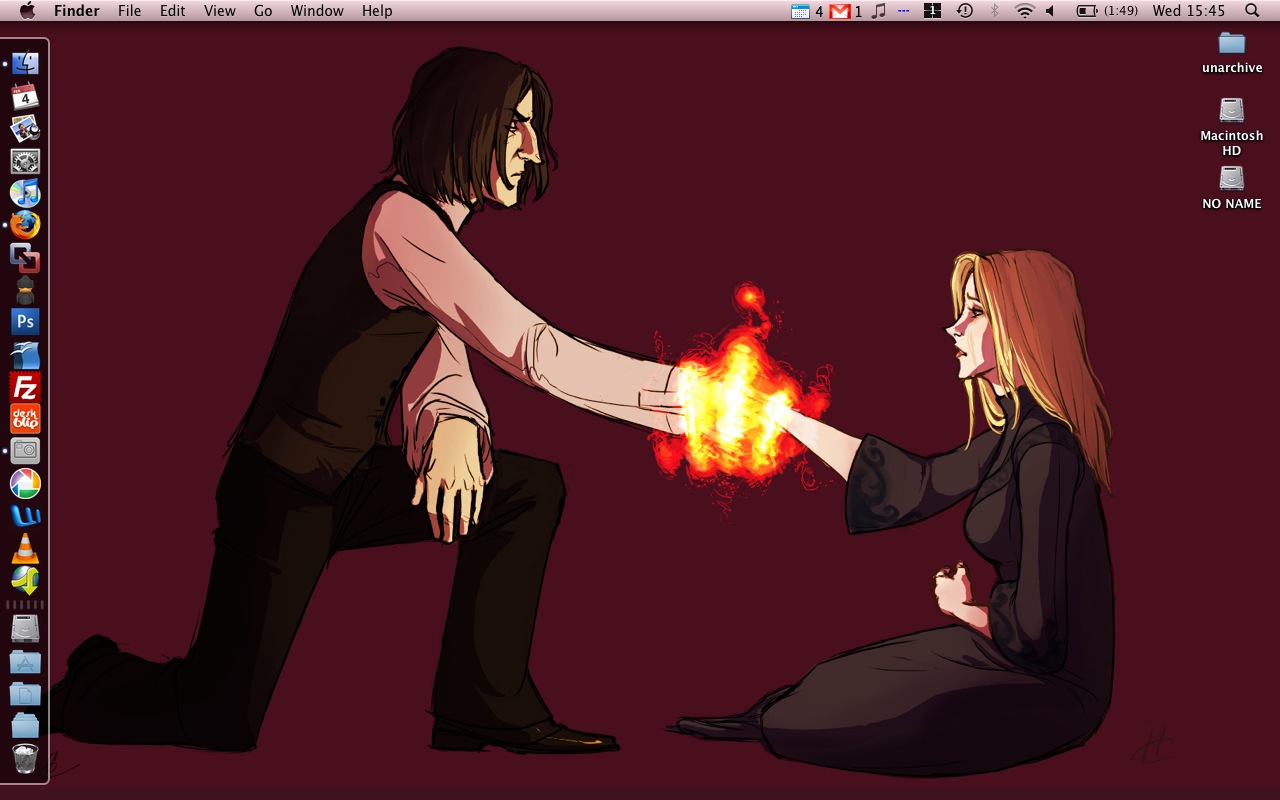The image size is (1280, 800).
Task: Launch Firefox browser from the dock
Action: coord(25,225)
